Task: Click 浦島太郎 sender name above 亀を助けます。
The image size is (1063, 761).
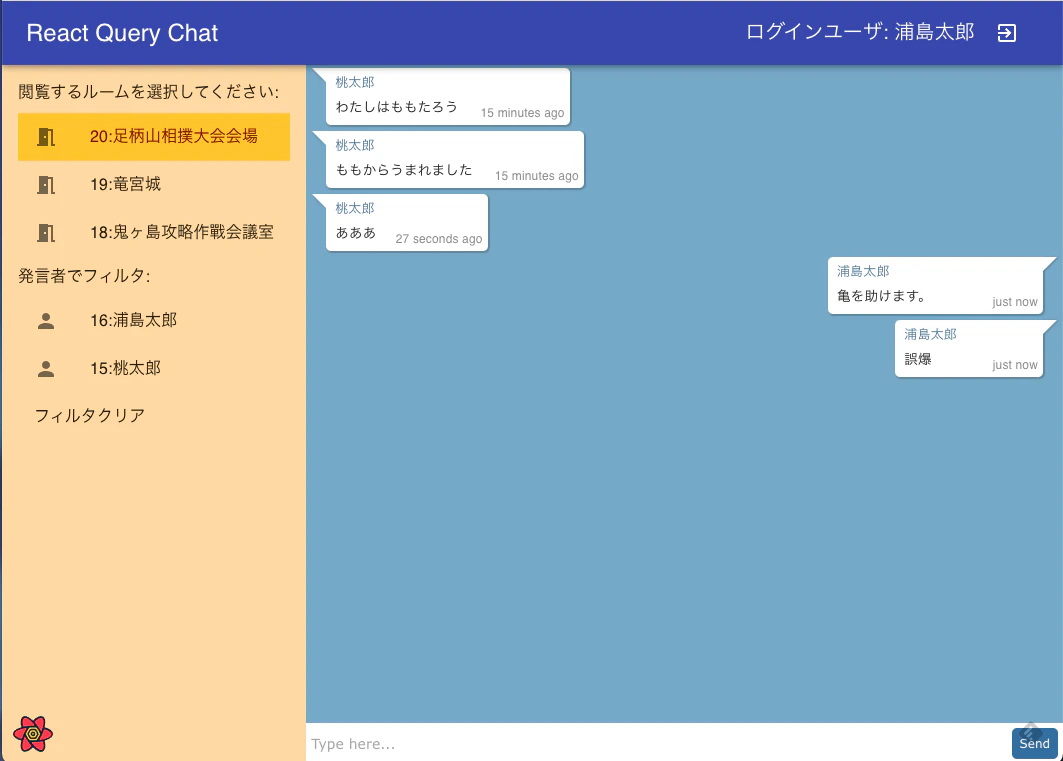Action: pyautogui.click(x=863, y=272)
